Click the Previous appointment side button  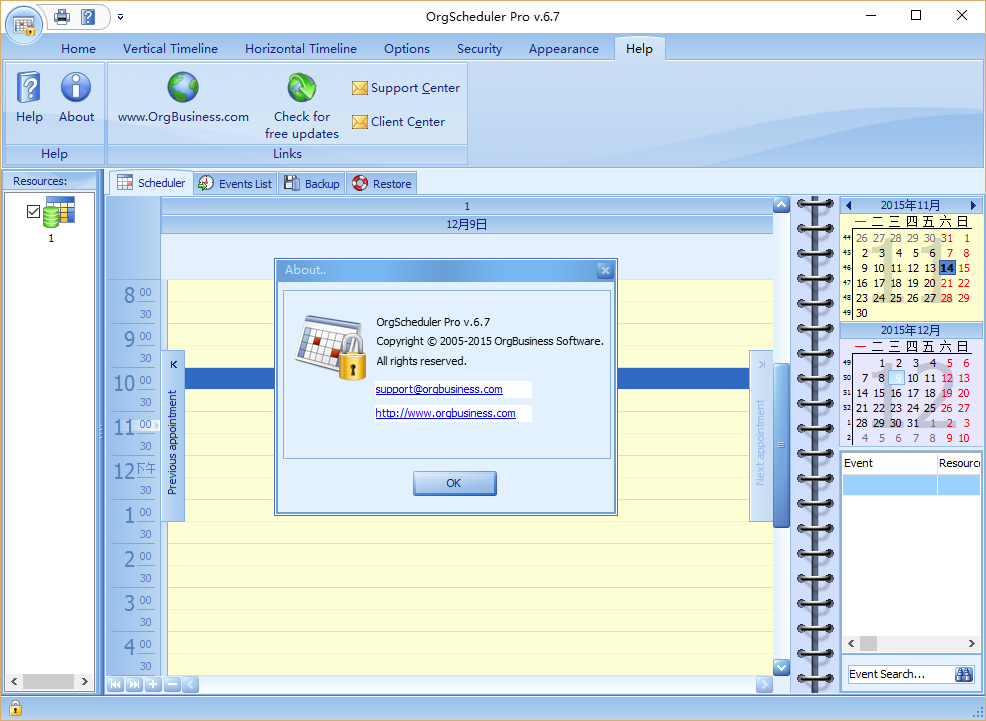[173, 436]
